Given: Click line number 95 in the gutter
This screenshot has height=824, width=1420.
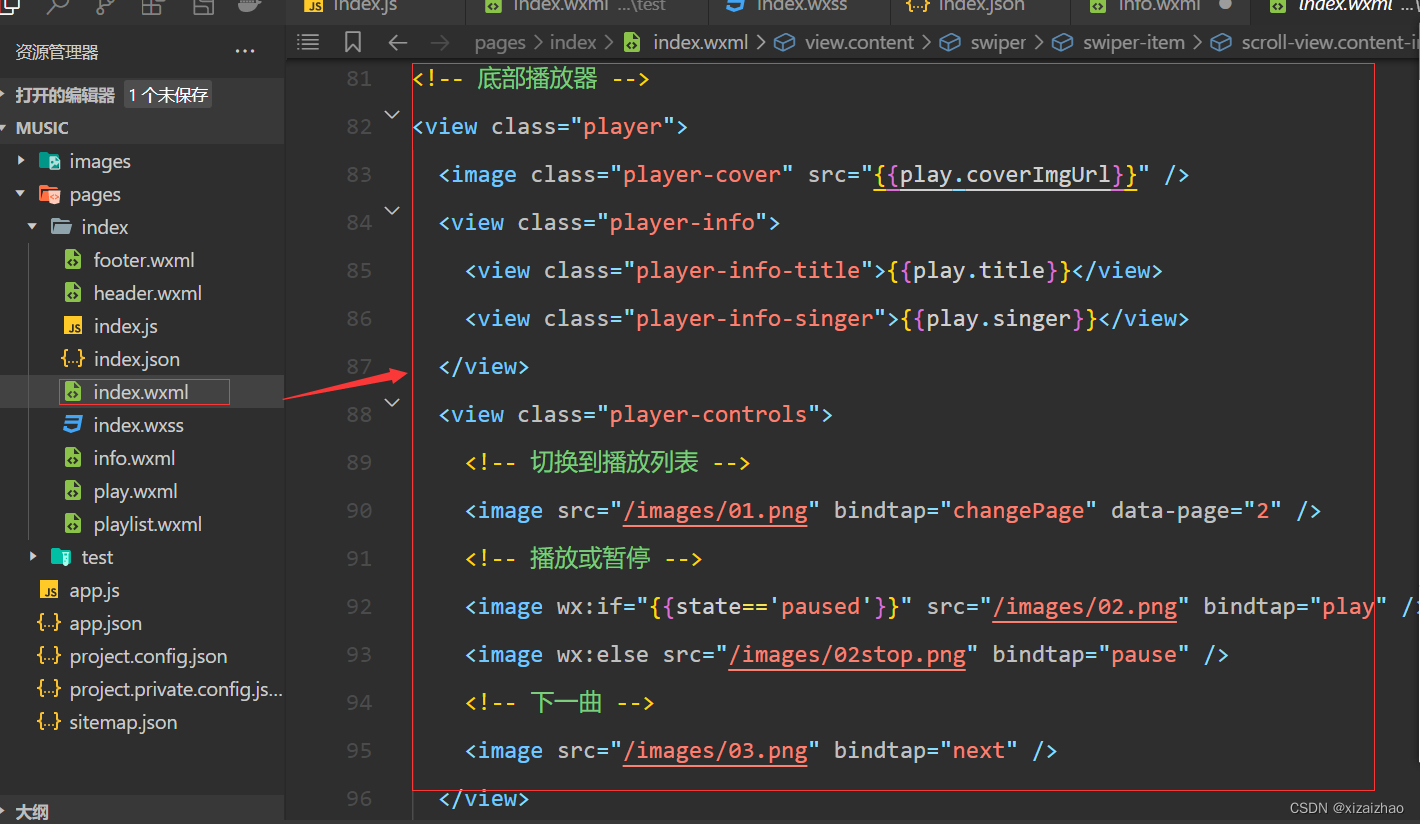Looking at the screenshot, I should click(x=359, y=751).
